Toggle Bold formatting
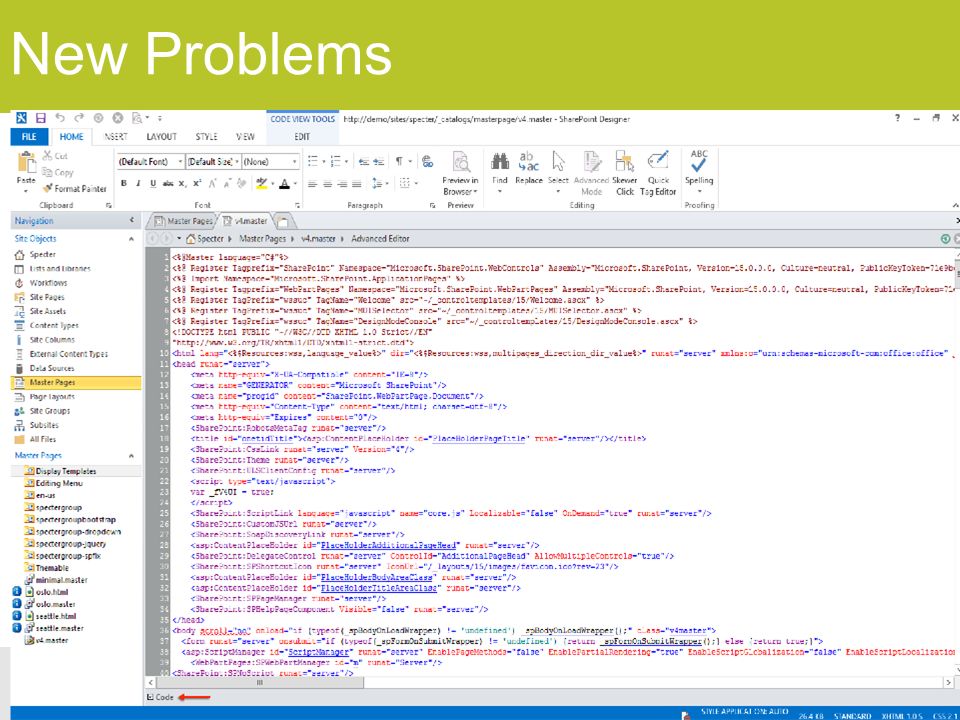 click(x=124, y=183)
